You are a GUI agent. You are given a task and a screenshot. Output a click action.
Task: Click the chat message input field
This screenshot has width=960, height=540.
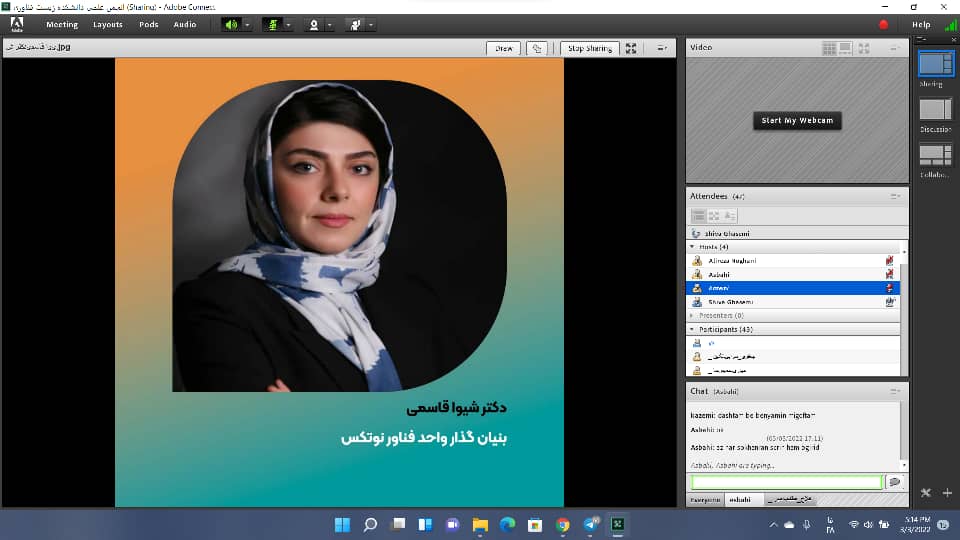pyautogui.click(x=787, y=482)
